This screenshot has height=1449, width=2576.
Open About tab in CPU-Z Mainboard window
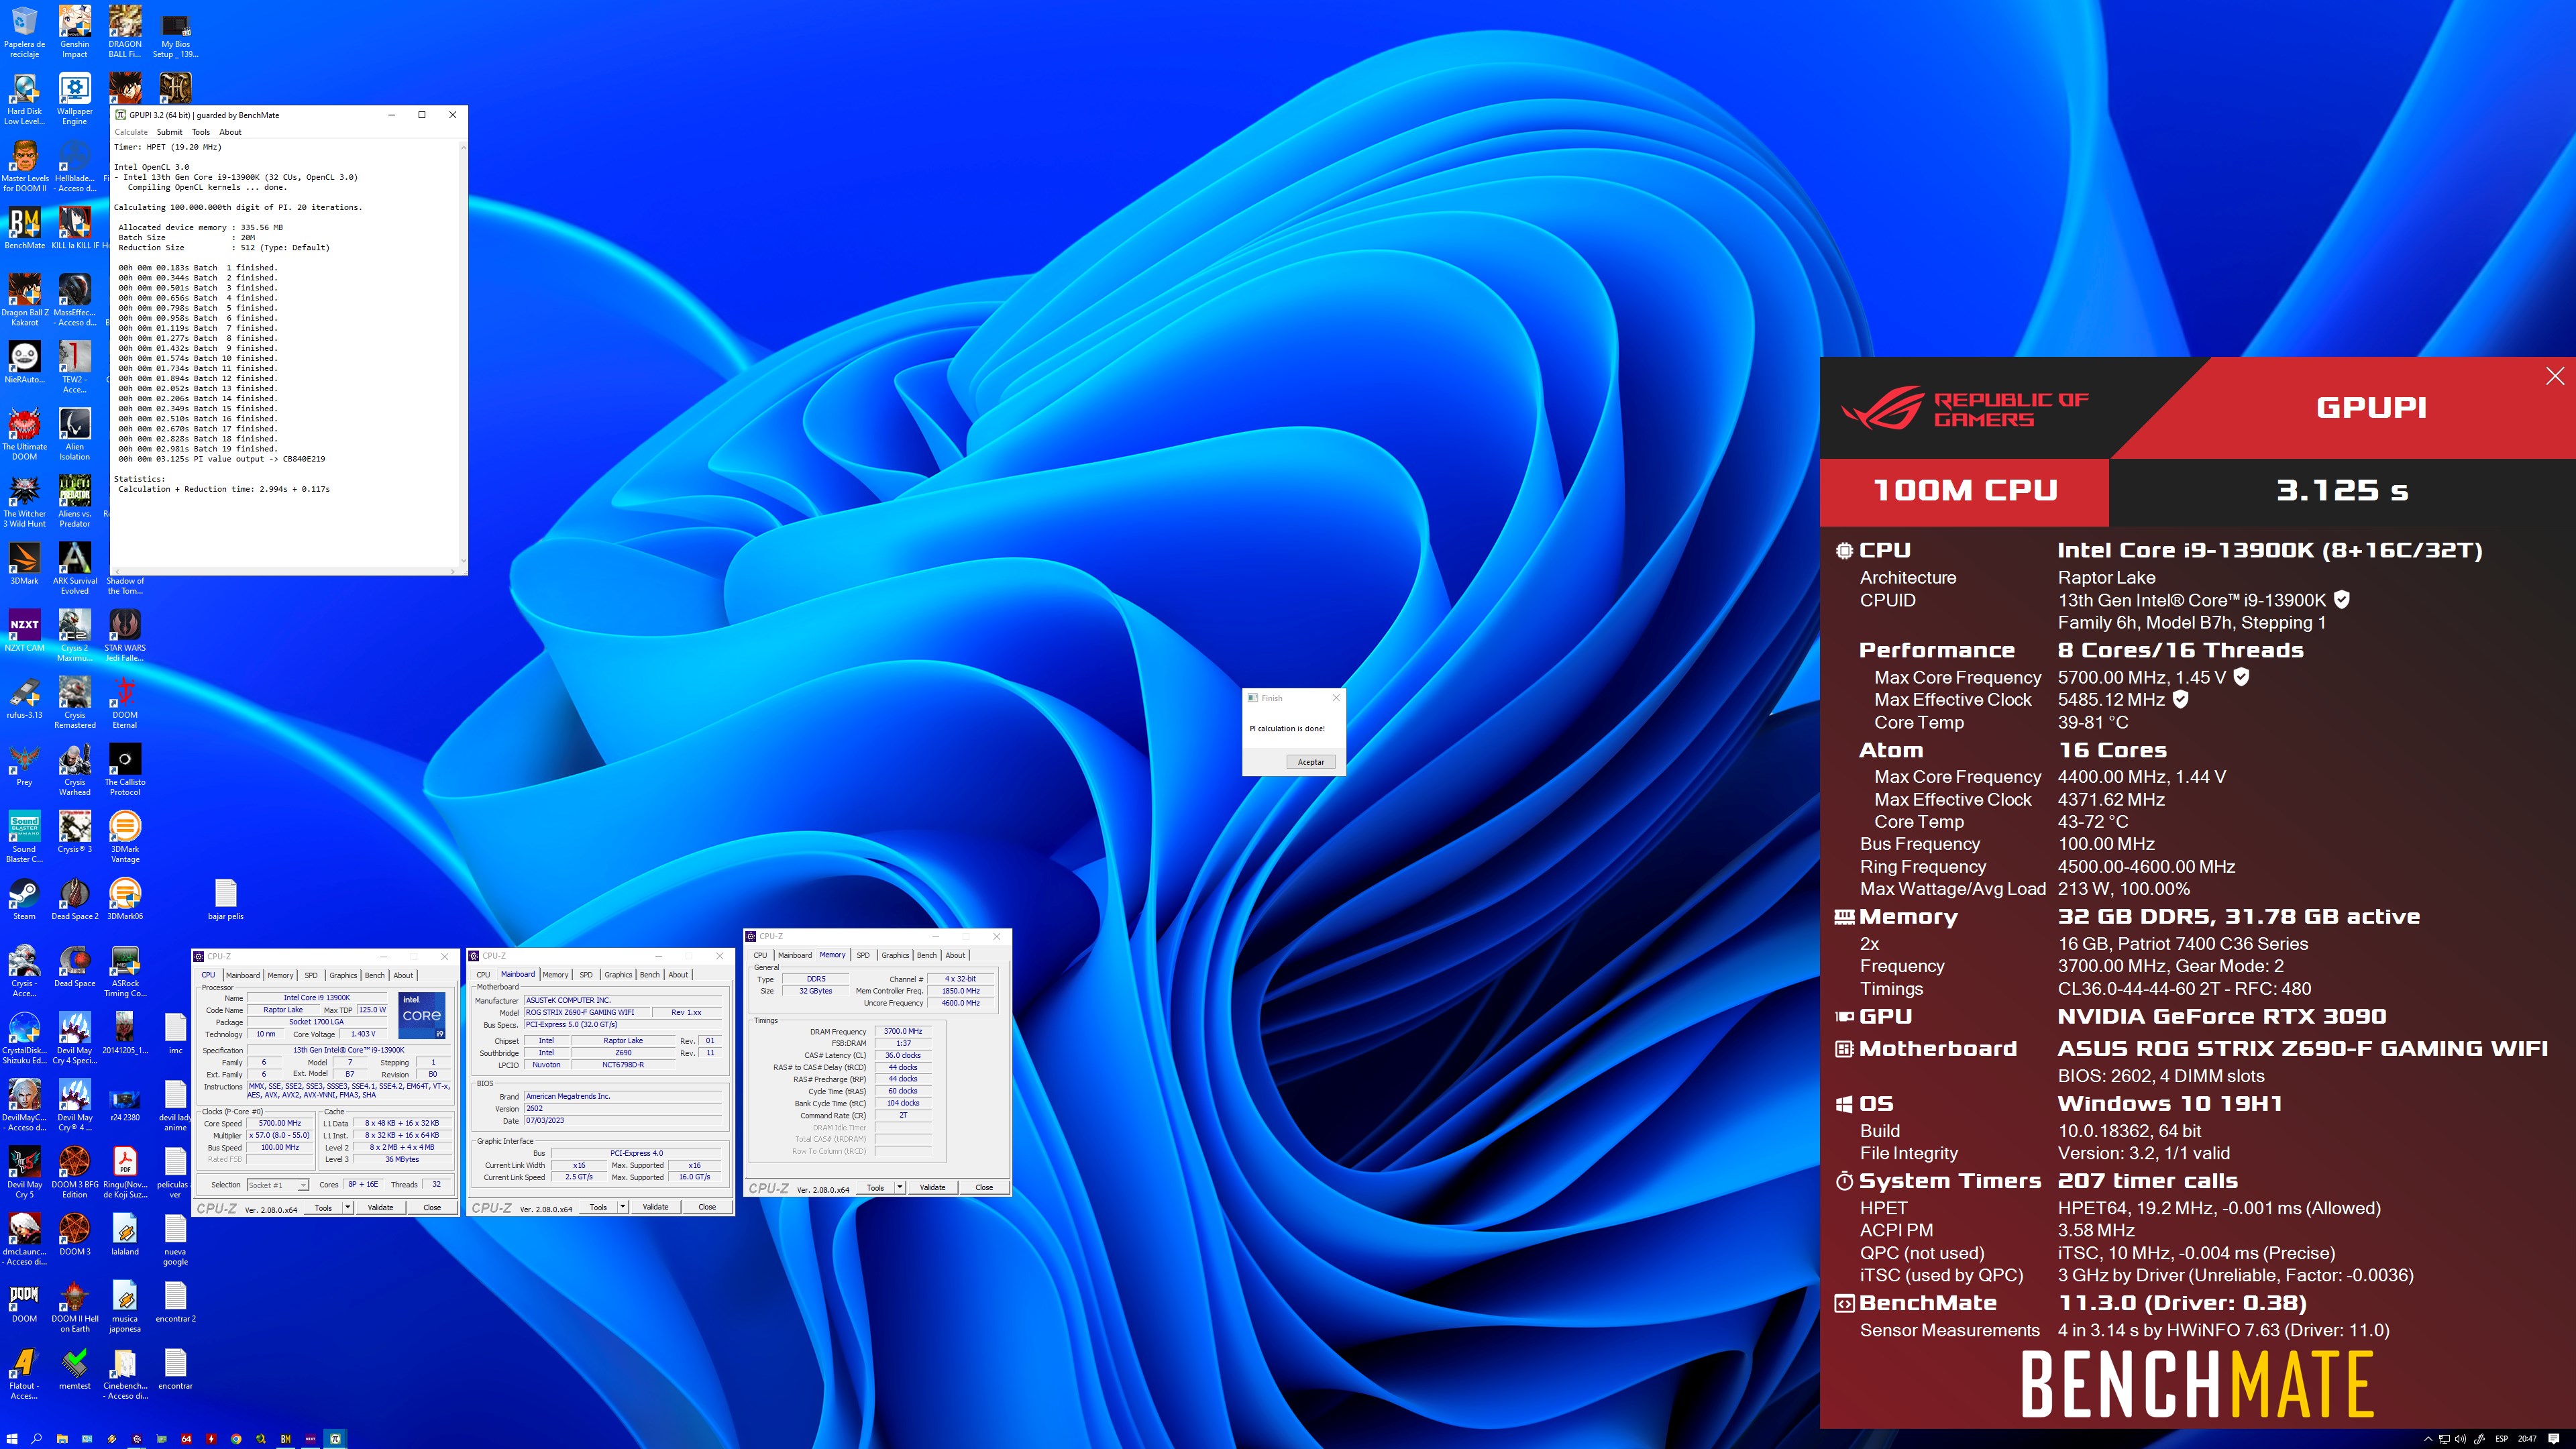coord(678,974)
